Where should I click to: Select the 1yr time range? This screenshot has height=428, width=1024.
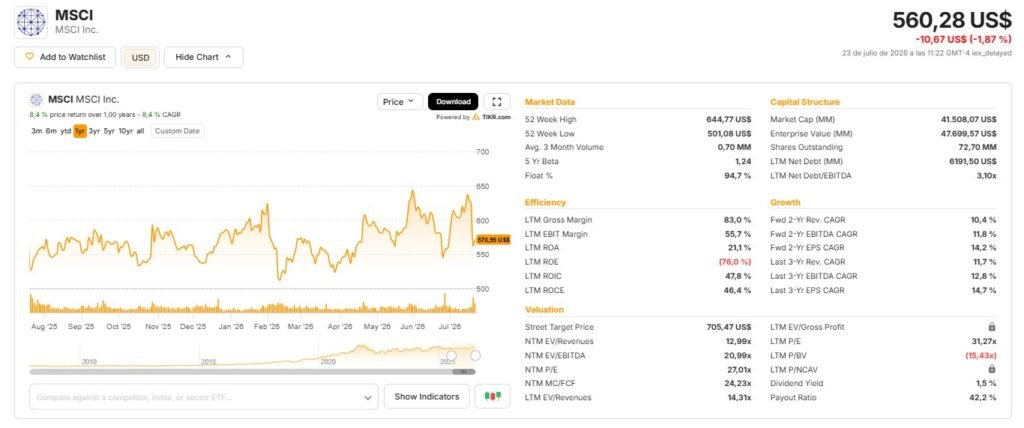pyautogui.click(x=80, y=131)
